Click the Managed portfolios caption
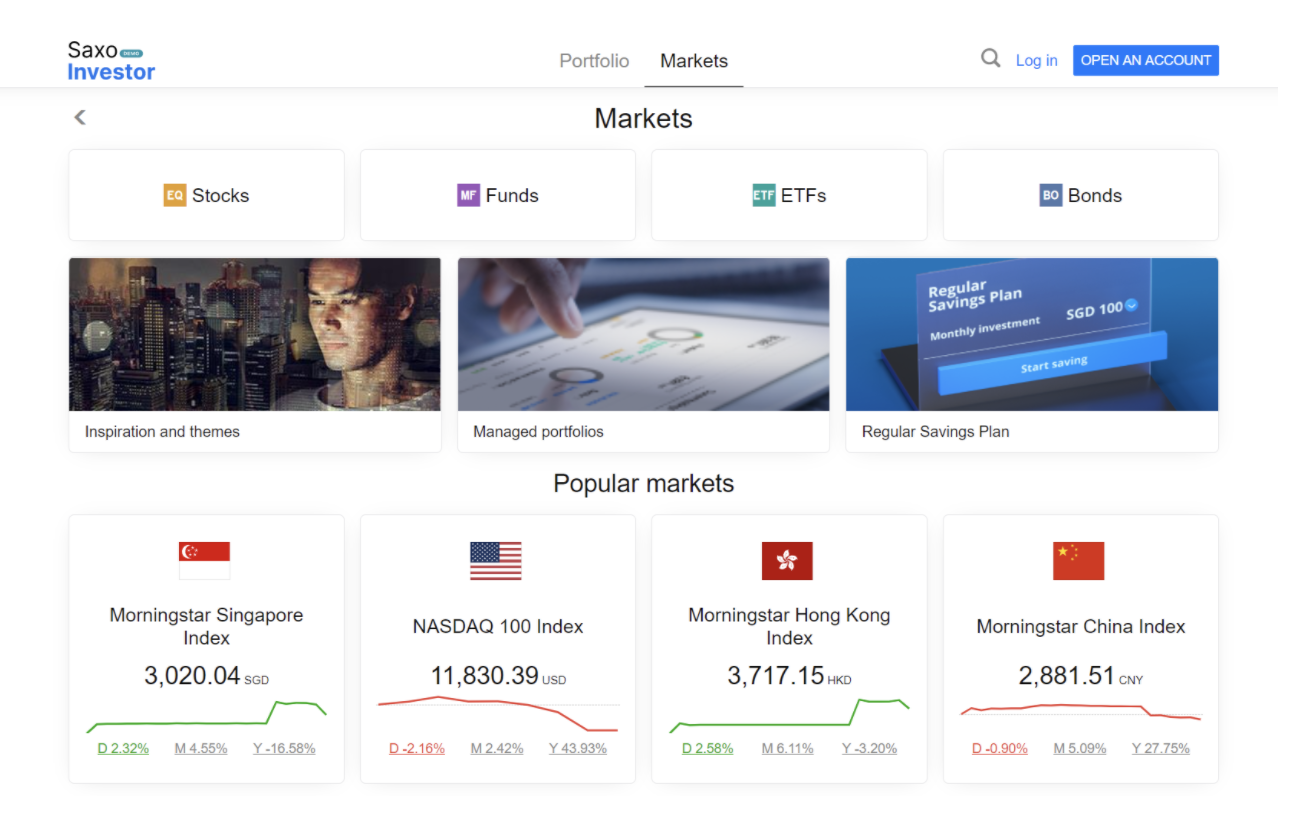 point(538,432)
